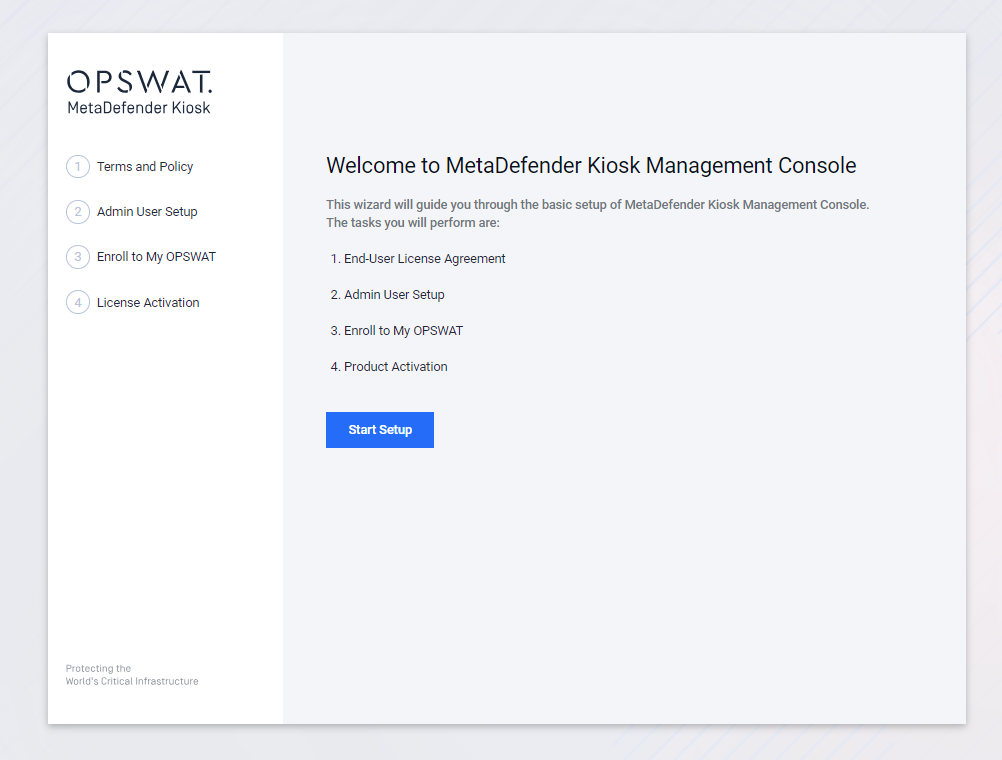Click the OPSWAT logo
Viewport: 1002px width, 760px height.
click(x=139, y=82)
